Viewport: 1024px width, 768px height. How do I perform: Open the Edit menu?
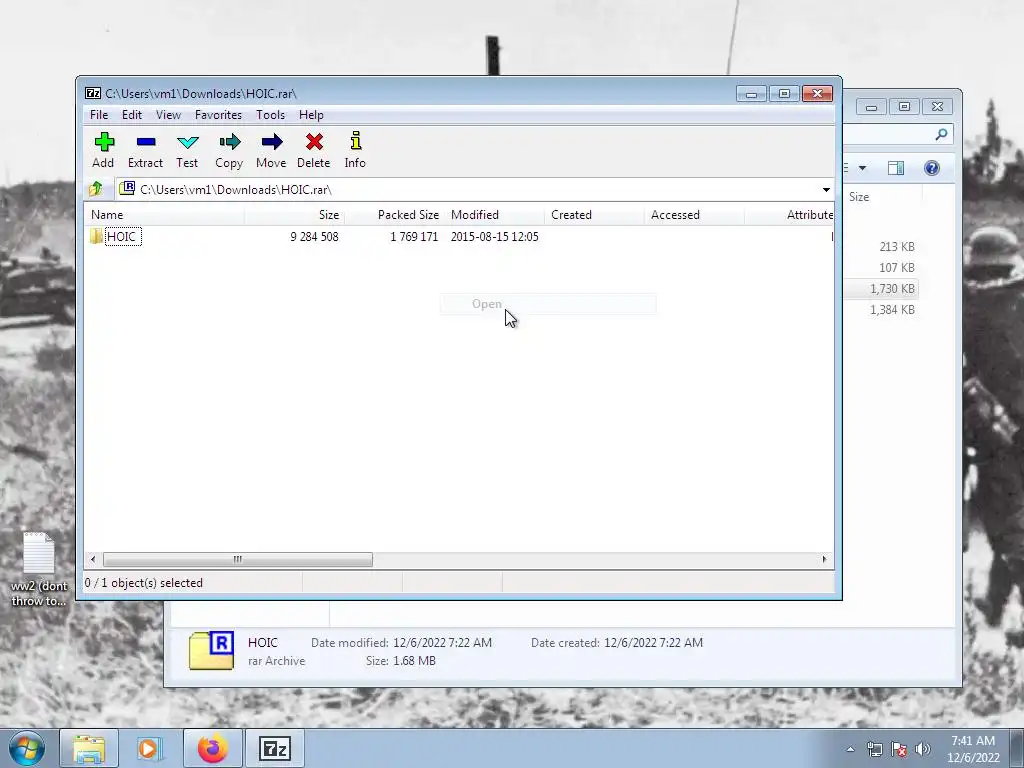[132, 115]
